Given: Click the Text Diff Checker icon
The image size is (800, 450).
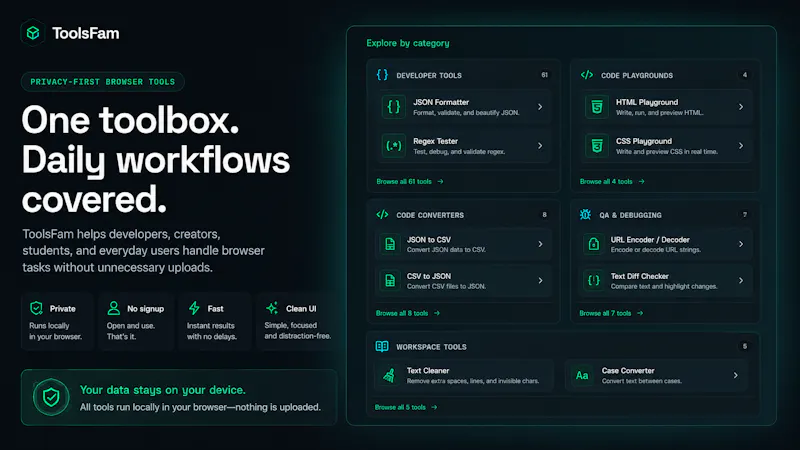Looking at the screenshot, I should click(593, 281).
